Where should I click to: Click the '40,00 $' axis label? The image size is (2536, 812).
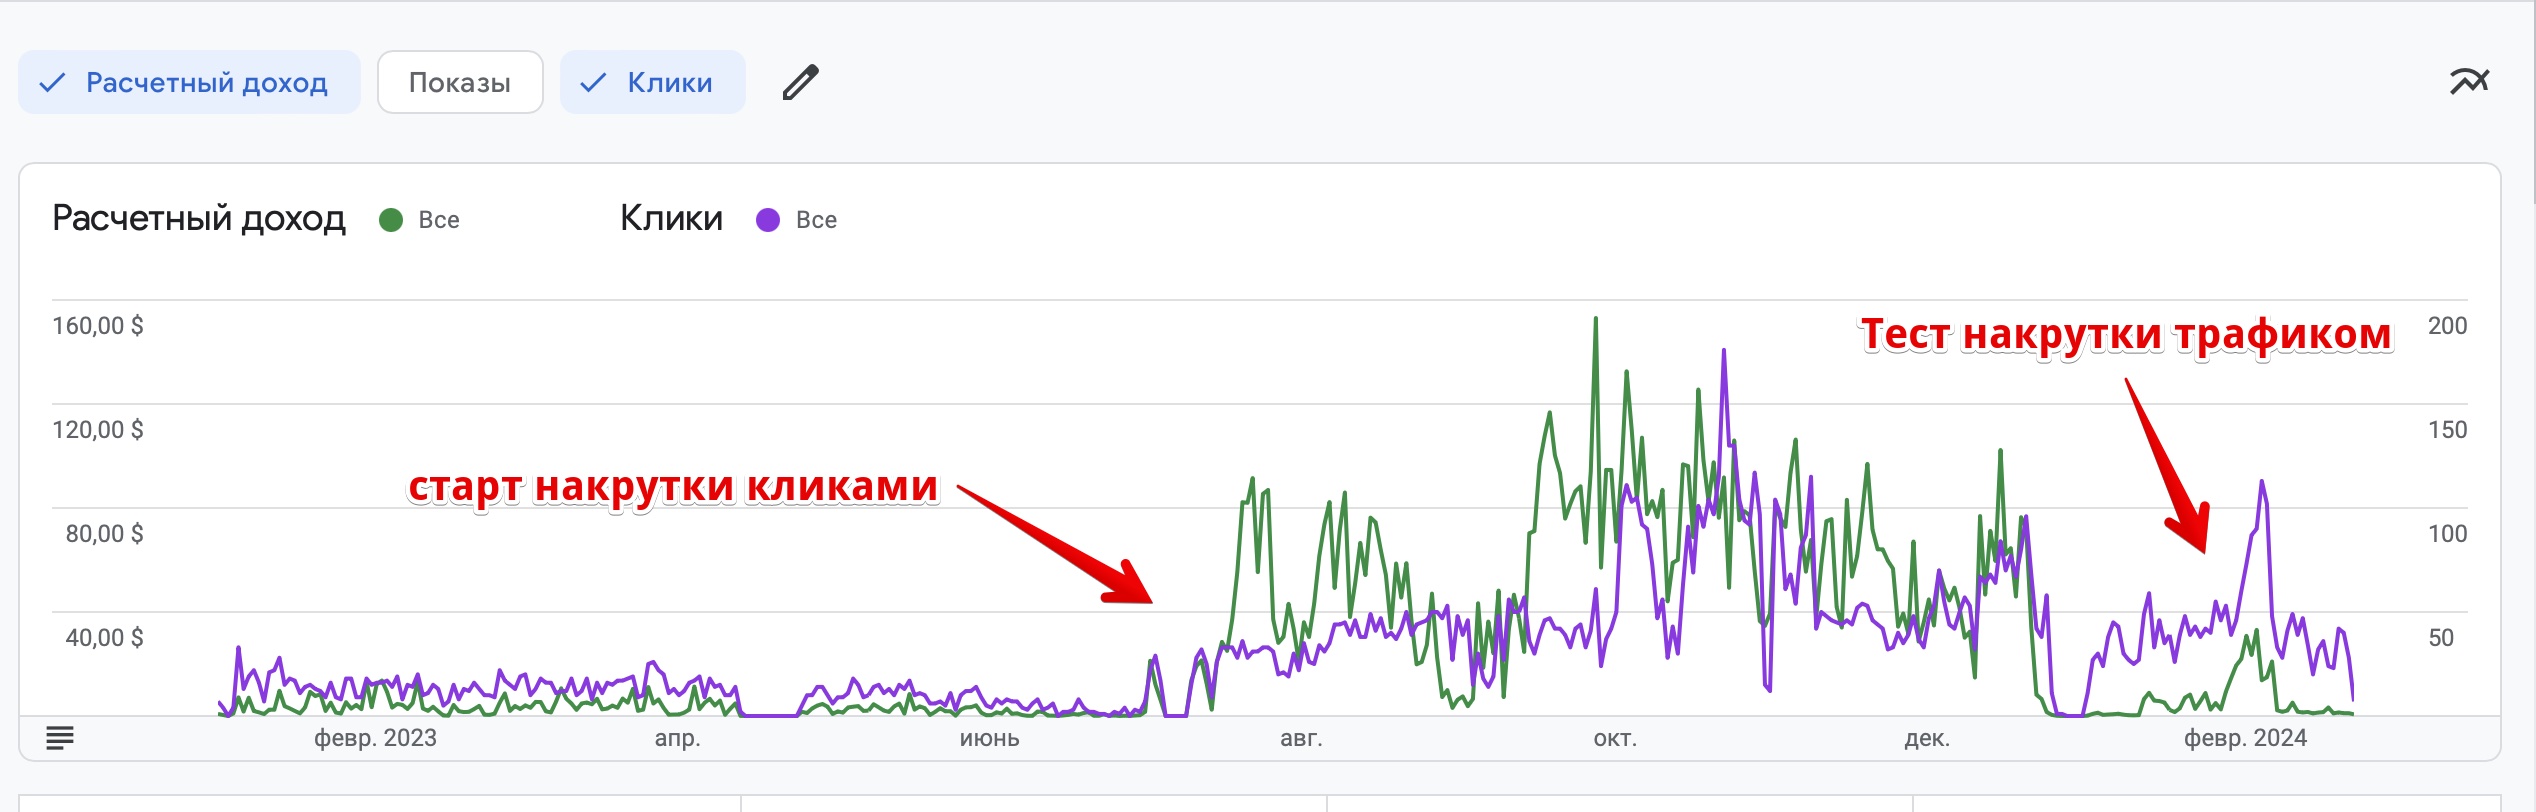point(105,638)
